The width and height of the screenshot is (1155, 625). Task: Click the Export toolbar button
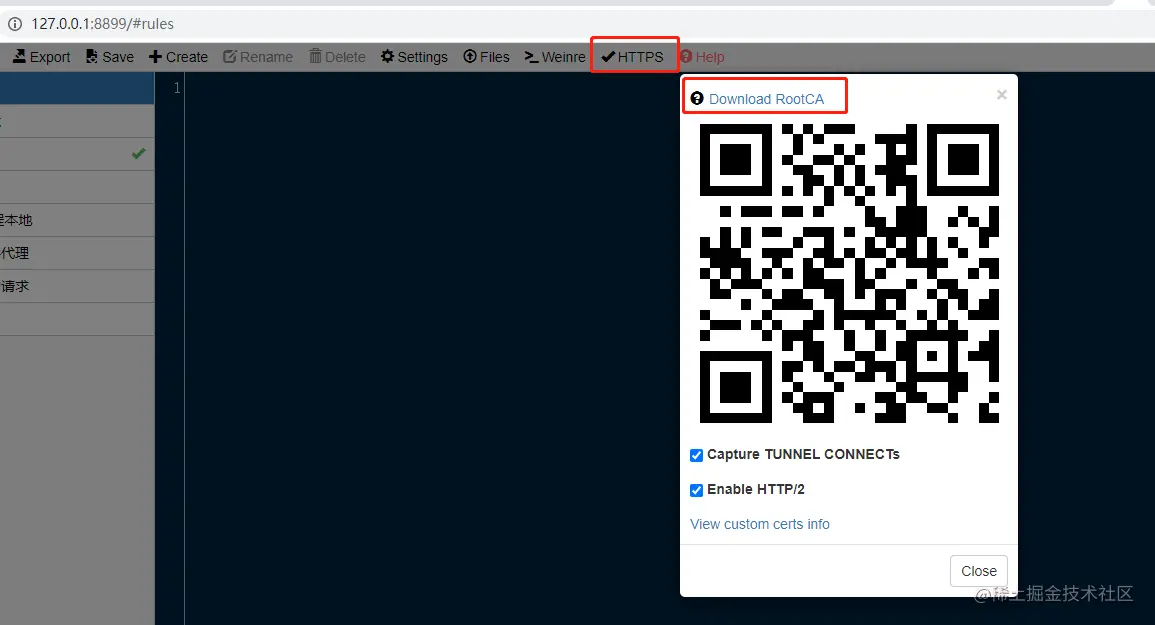pos(42,57)
